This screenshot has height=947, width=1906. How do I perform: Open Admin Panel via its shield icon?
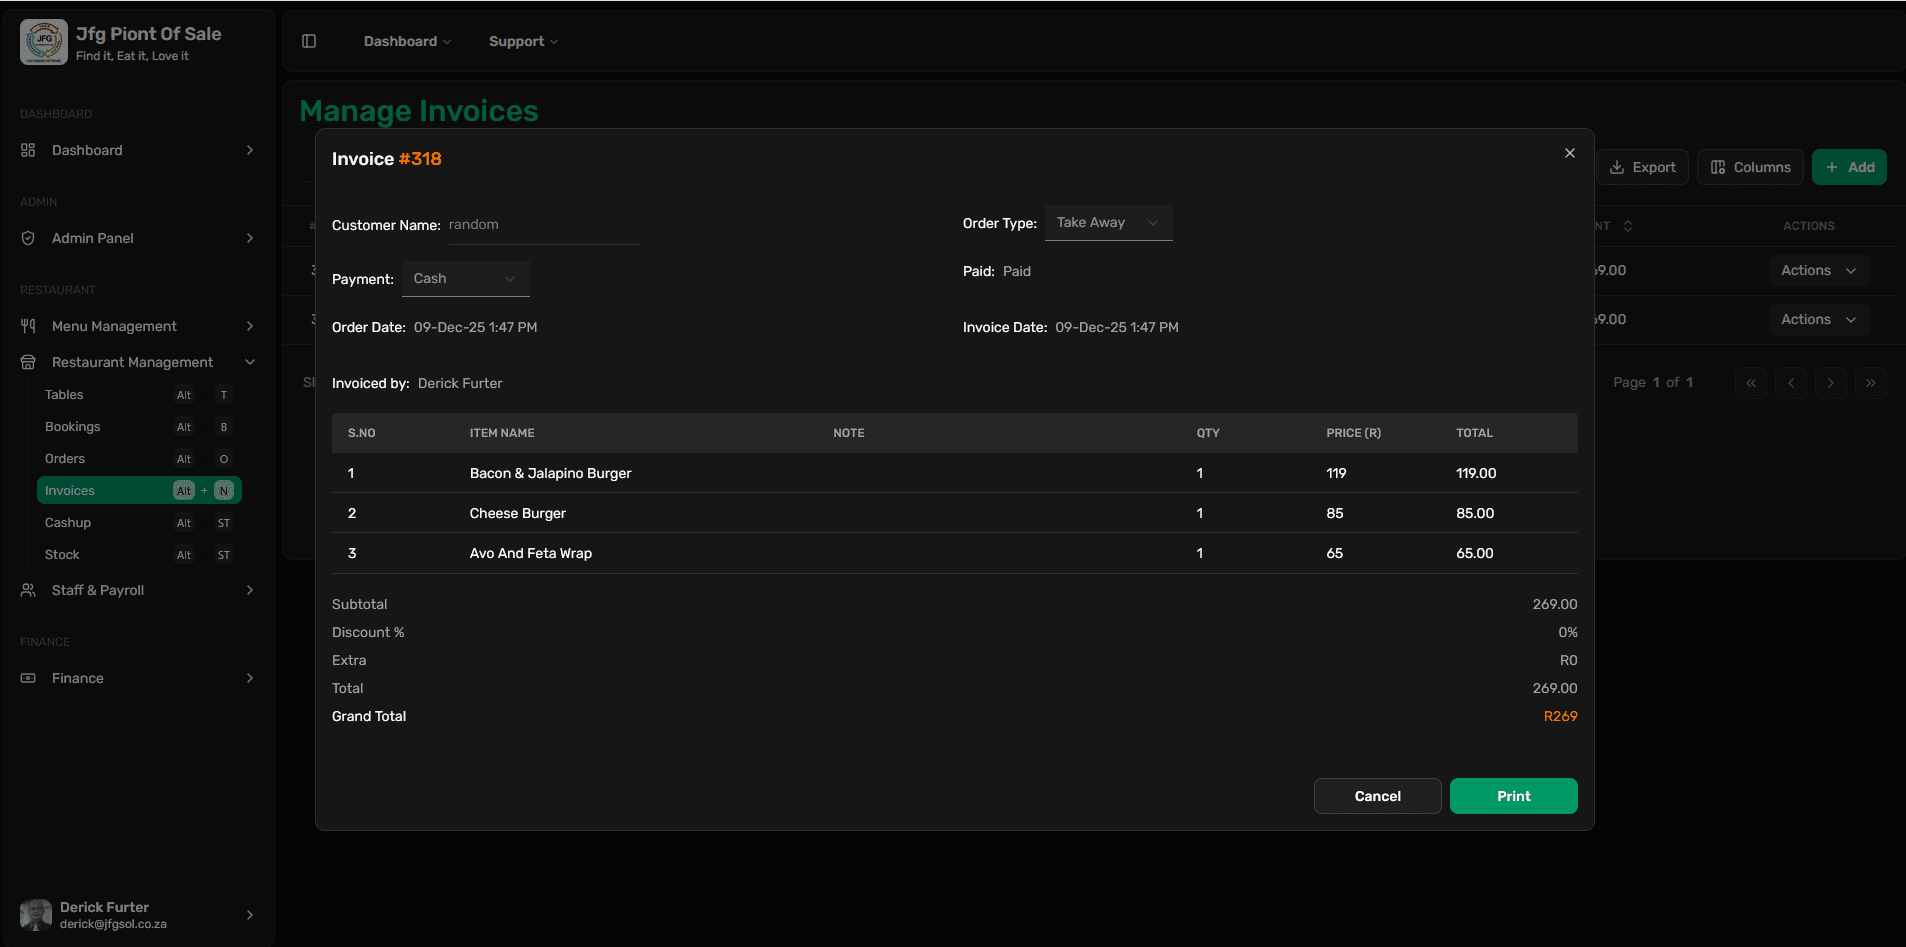tap(27, 238)
